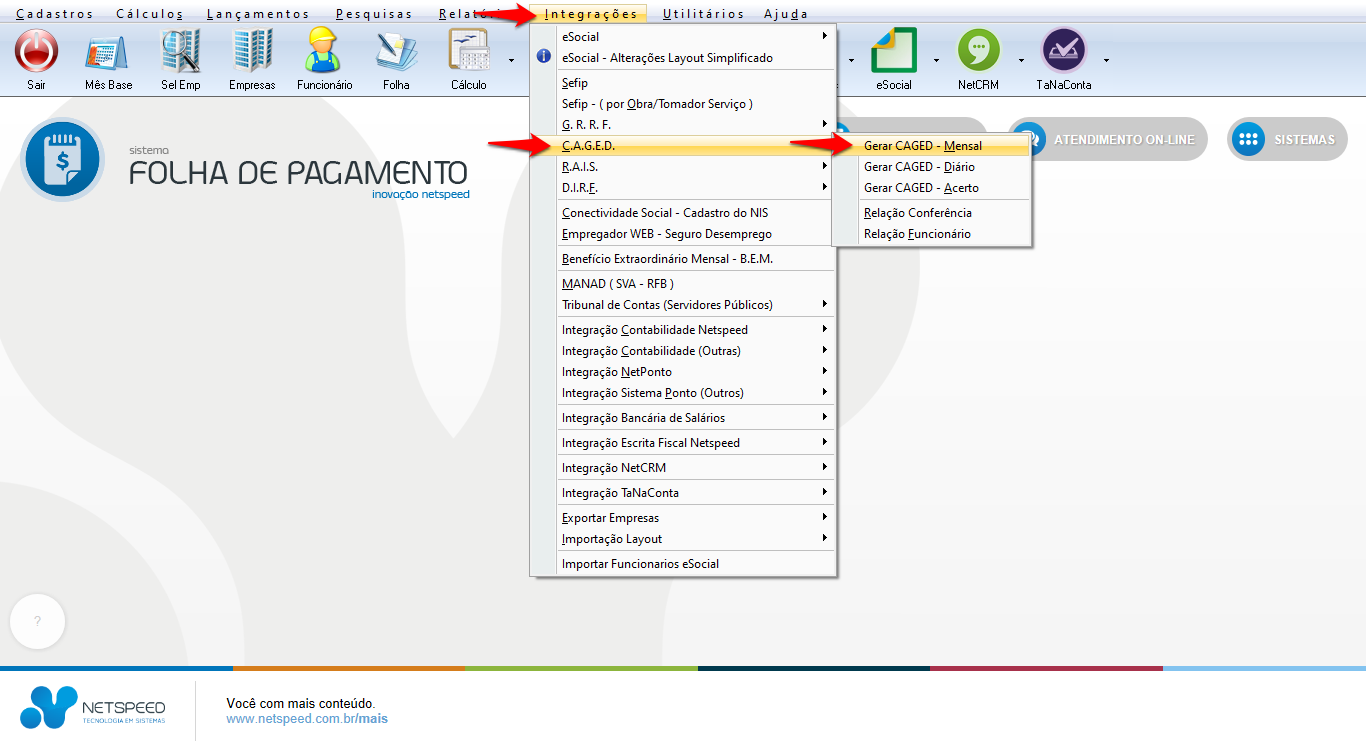Open the Empresas buildings icon

pyautogui.click(x=252, y=51)
